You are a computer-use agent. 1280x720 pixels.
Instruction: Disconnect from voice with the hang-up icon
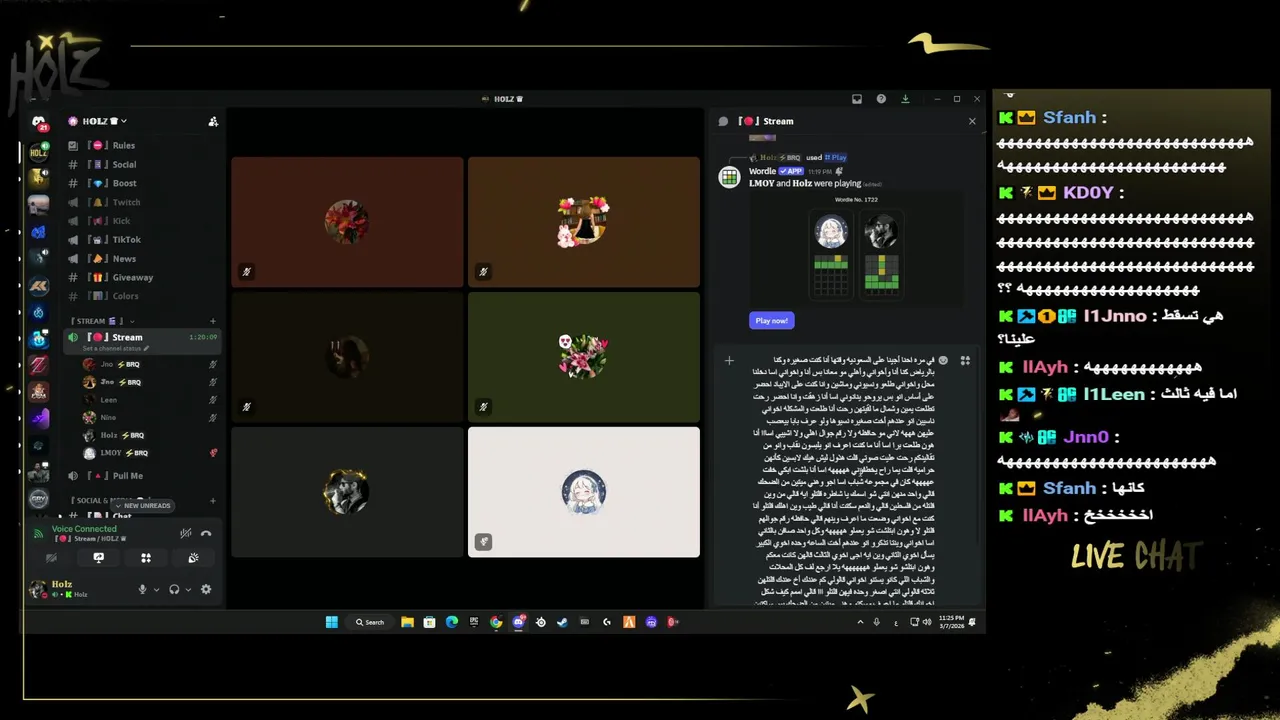pos(206,533)
